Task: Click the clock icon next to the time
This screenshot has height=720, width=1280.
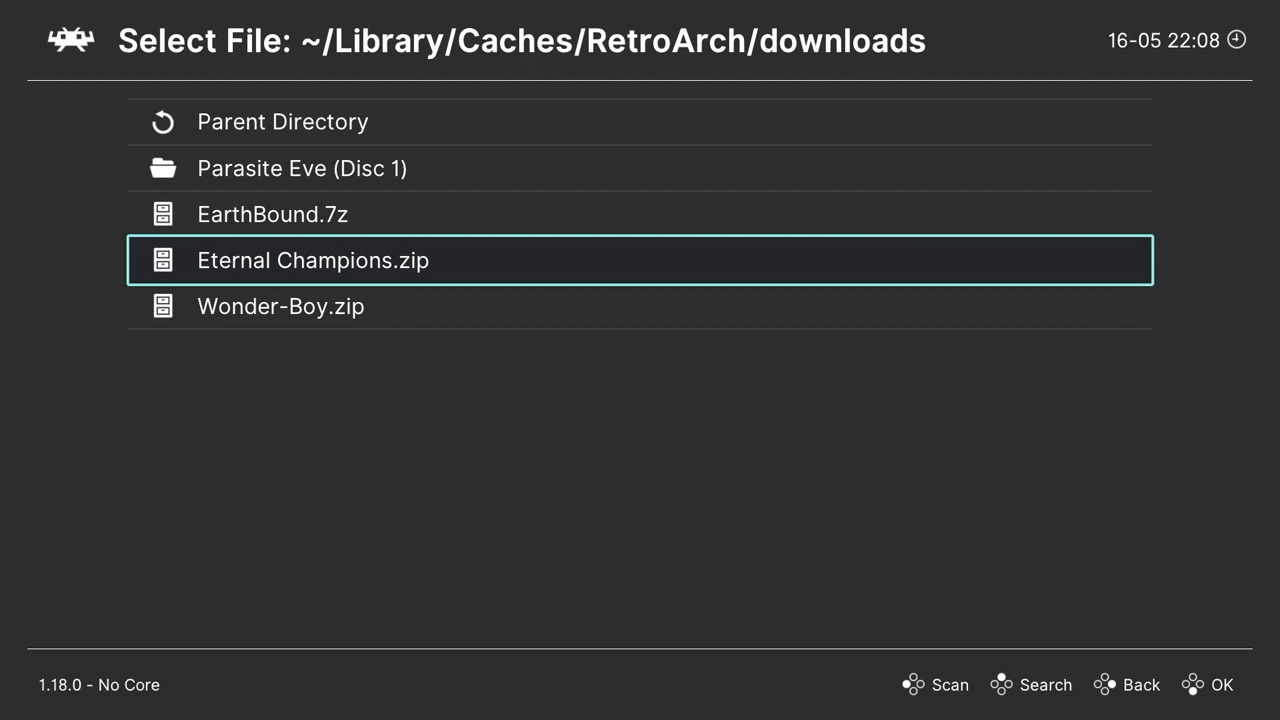Action: (1237, 40)
